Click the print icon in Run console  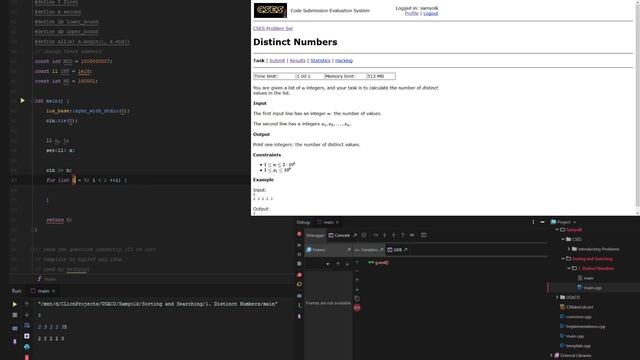(27, 347)
